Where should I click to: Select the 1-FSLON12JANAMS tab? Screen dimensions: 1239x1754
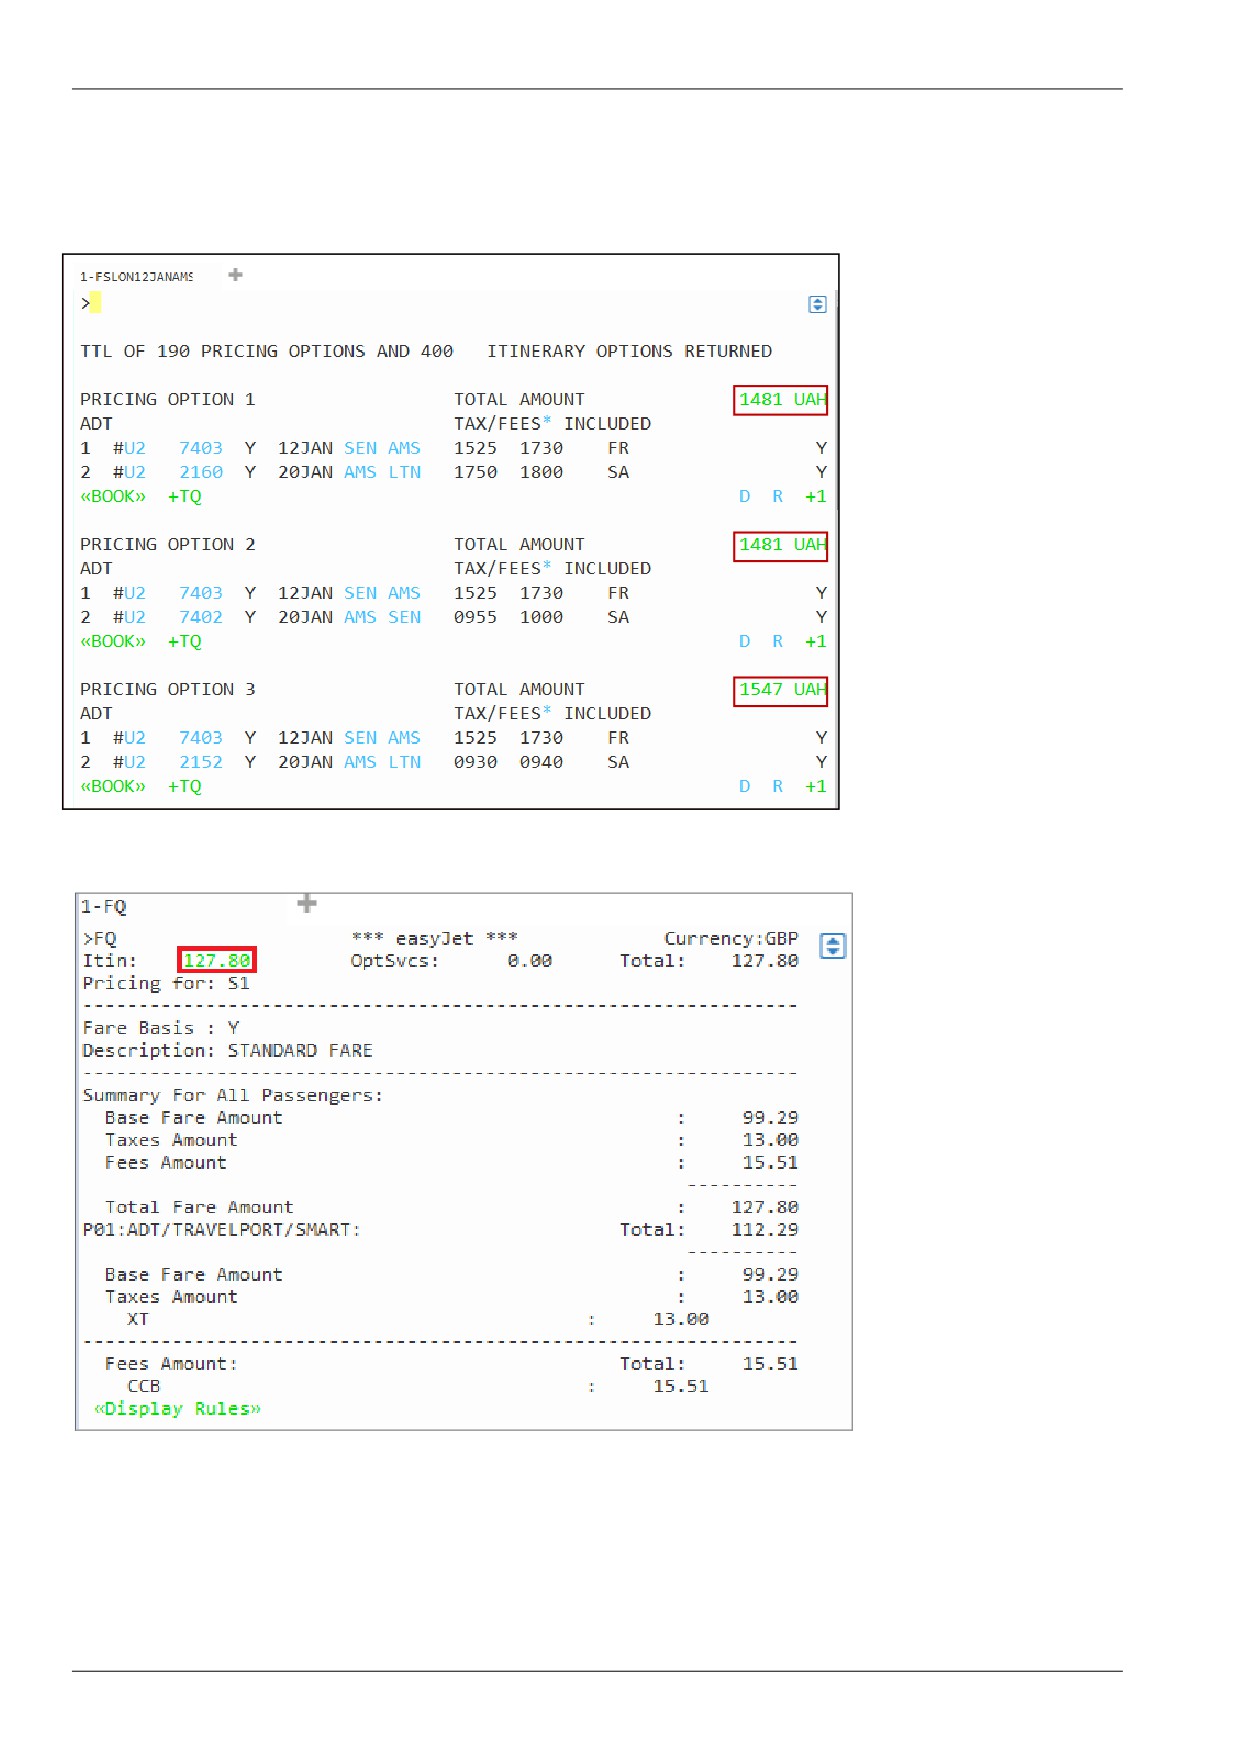click(x=137, y=276)
